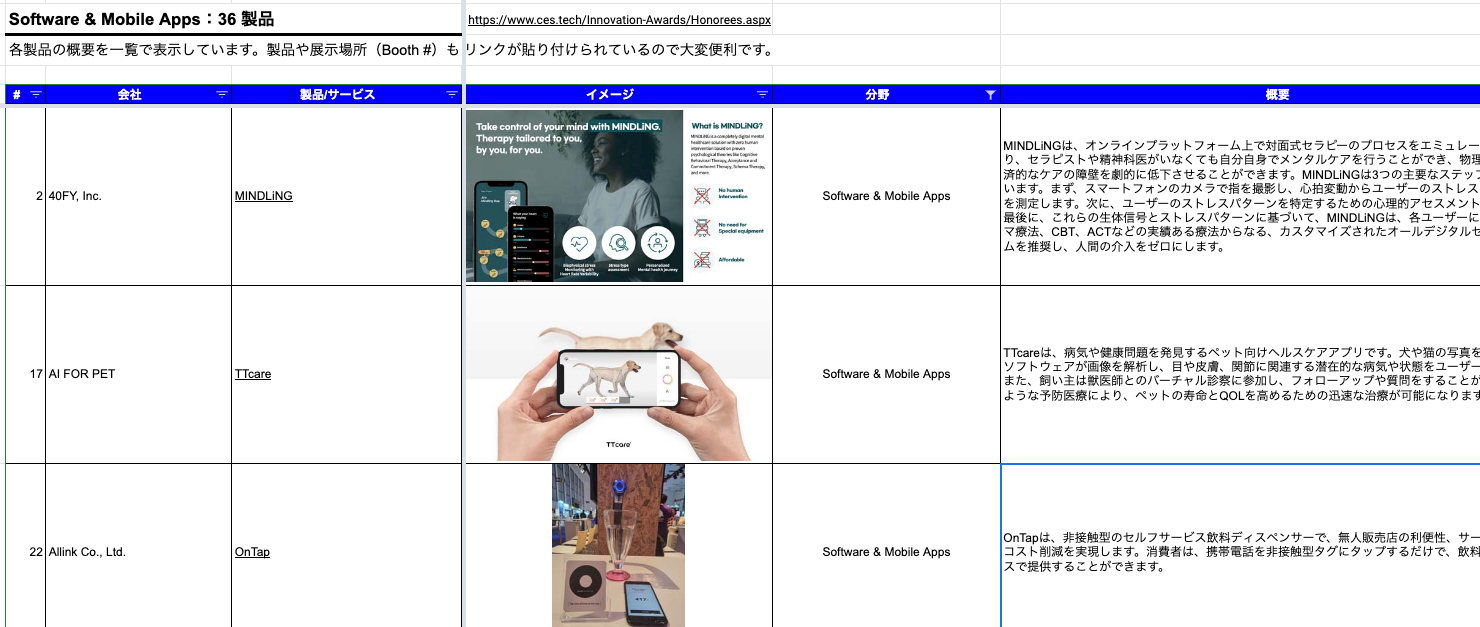The width and height of the screenshot is (1480, 627).
Task: Select the 分野 column header label
Action: pyautogui.click(x=877, y=95)
